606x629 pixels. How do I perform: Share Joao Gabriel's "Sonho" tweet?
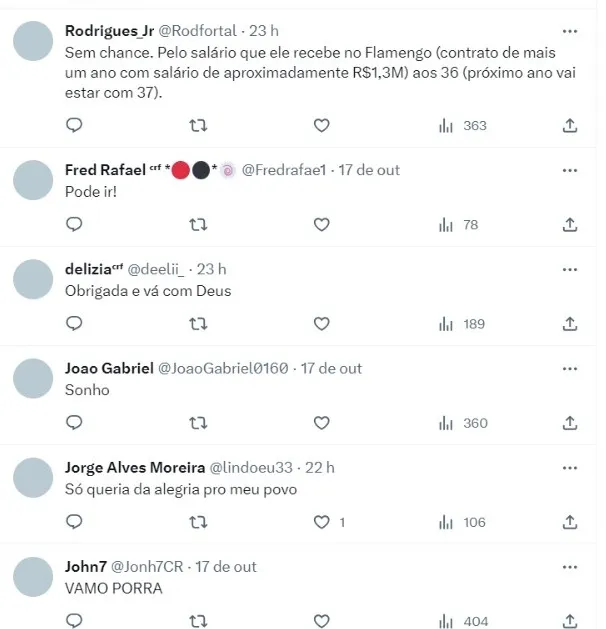pyautogui.click(x=570, y=423)
